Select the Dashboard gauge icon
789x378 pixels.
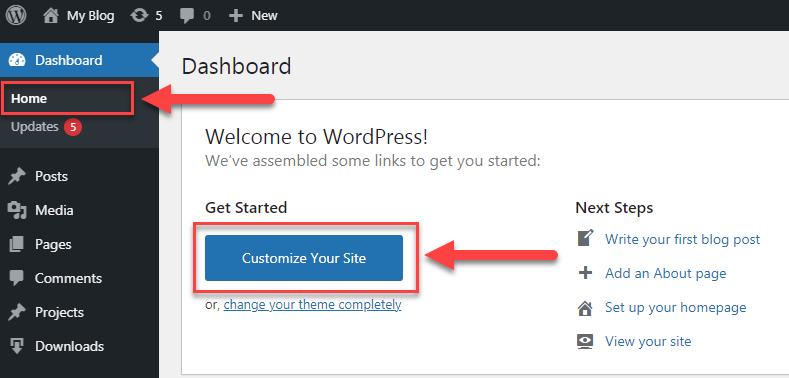(x=17, y=60)
